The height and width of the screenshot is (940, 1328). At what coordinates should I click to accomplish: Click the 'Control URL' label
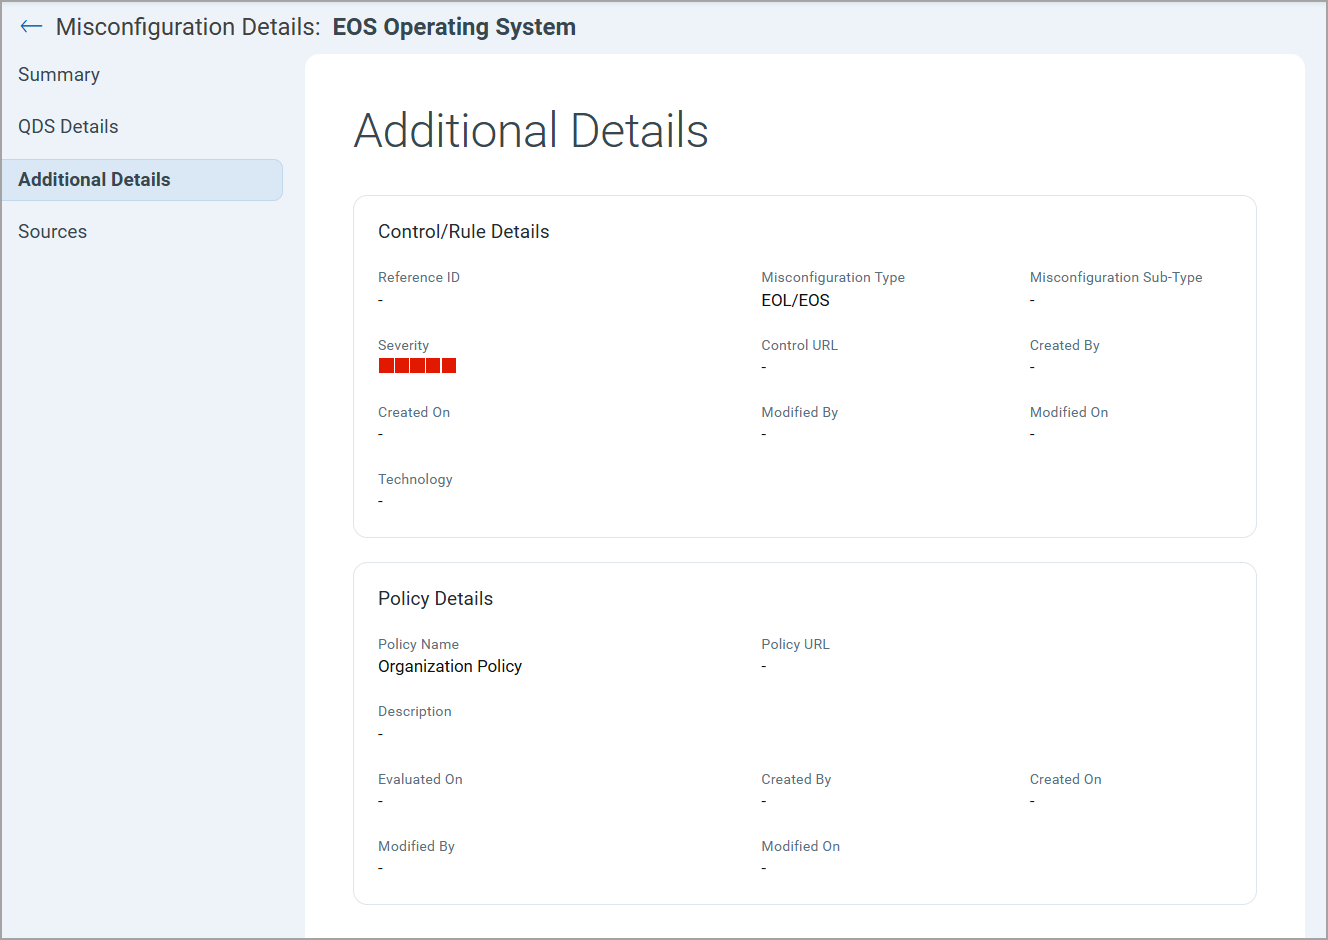(x=799, y=345)
